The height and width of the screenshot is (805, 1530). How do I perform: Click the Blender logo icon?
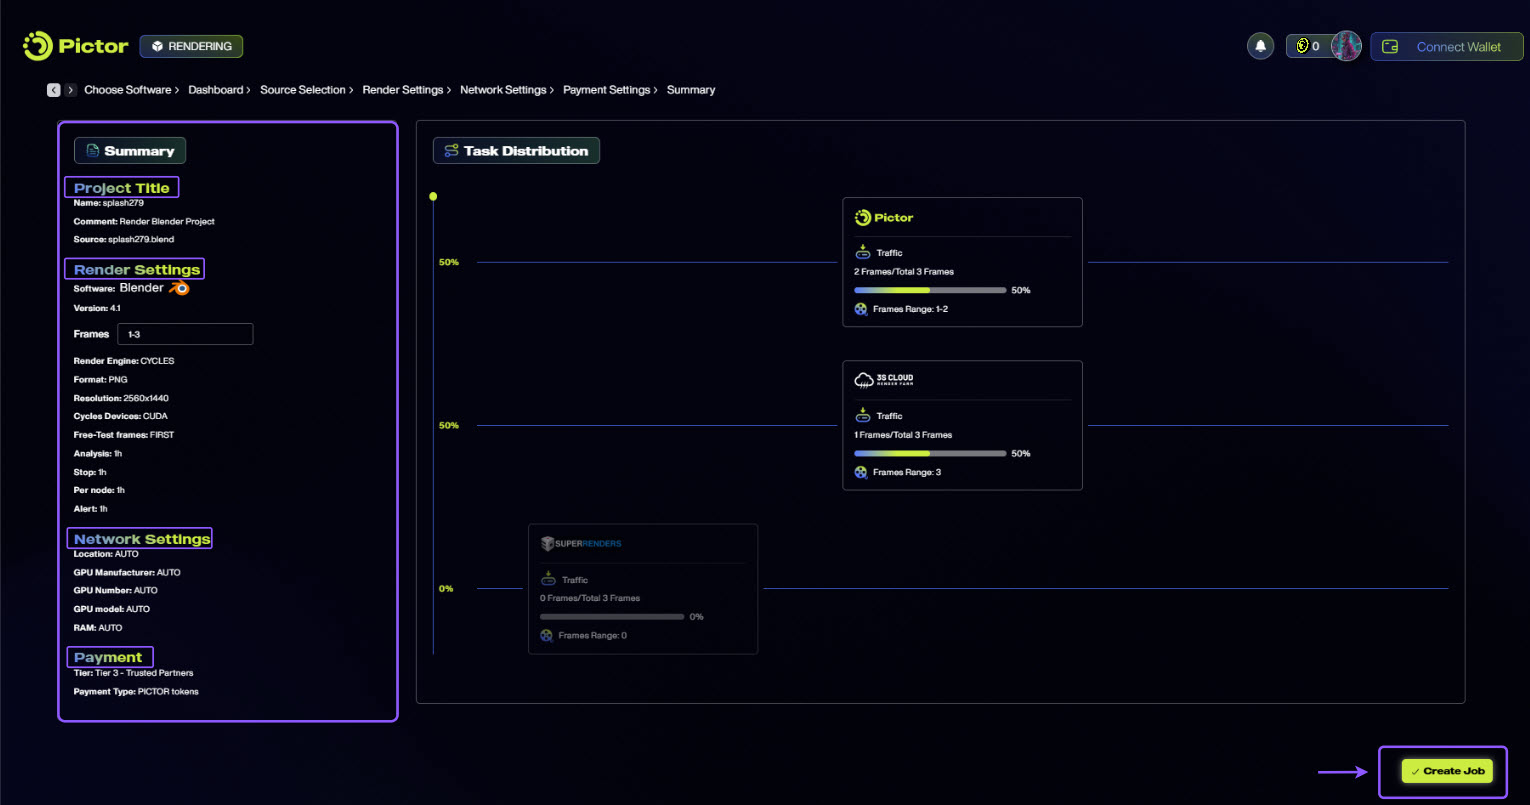pos(179,288)
